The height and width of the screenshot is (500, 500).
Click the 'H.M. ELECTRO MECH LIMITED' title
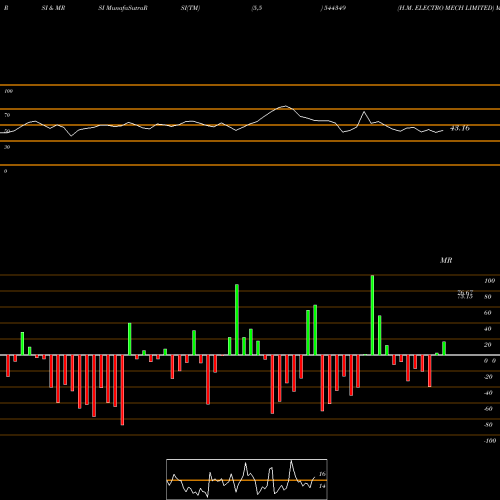coord(446,8)
